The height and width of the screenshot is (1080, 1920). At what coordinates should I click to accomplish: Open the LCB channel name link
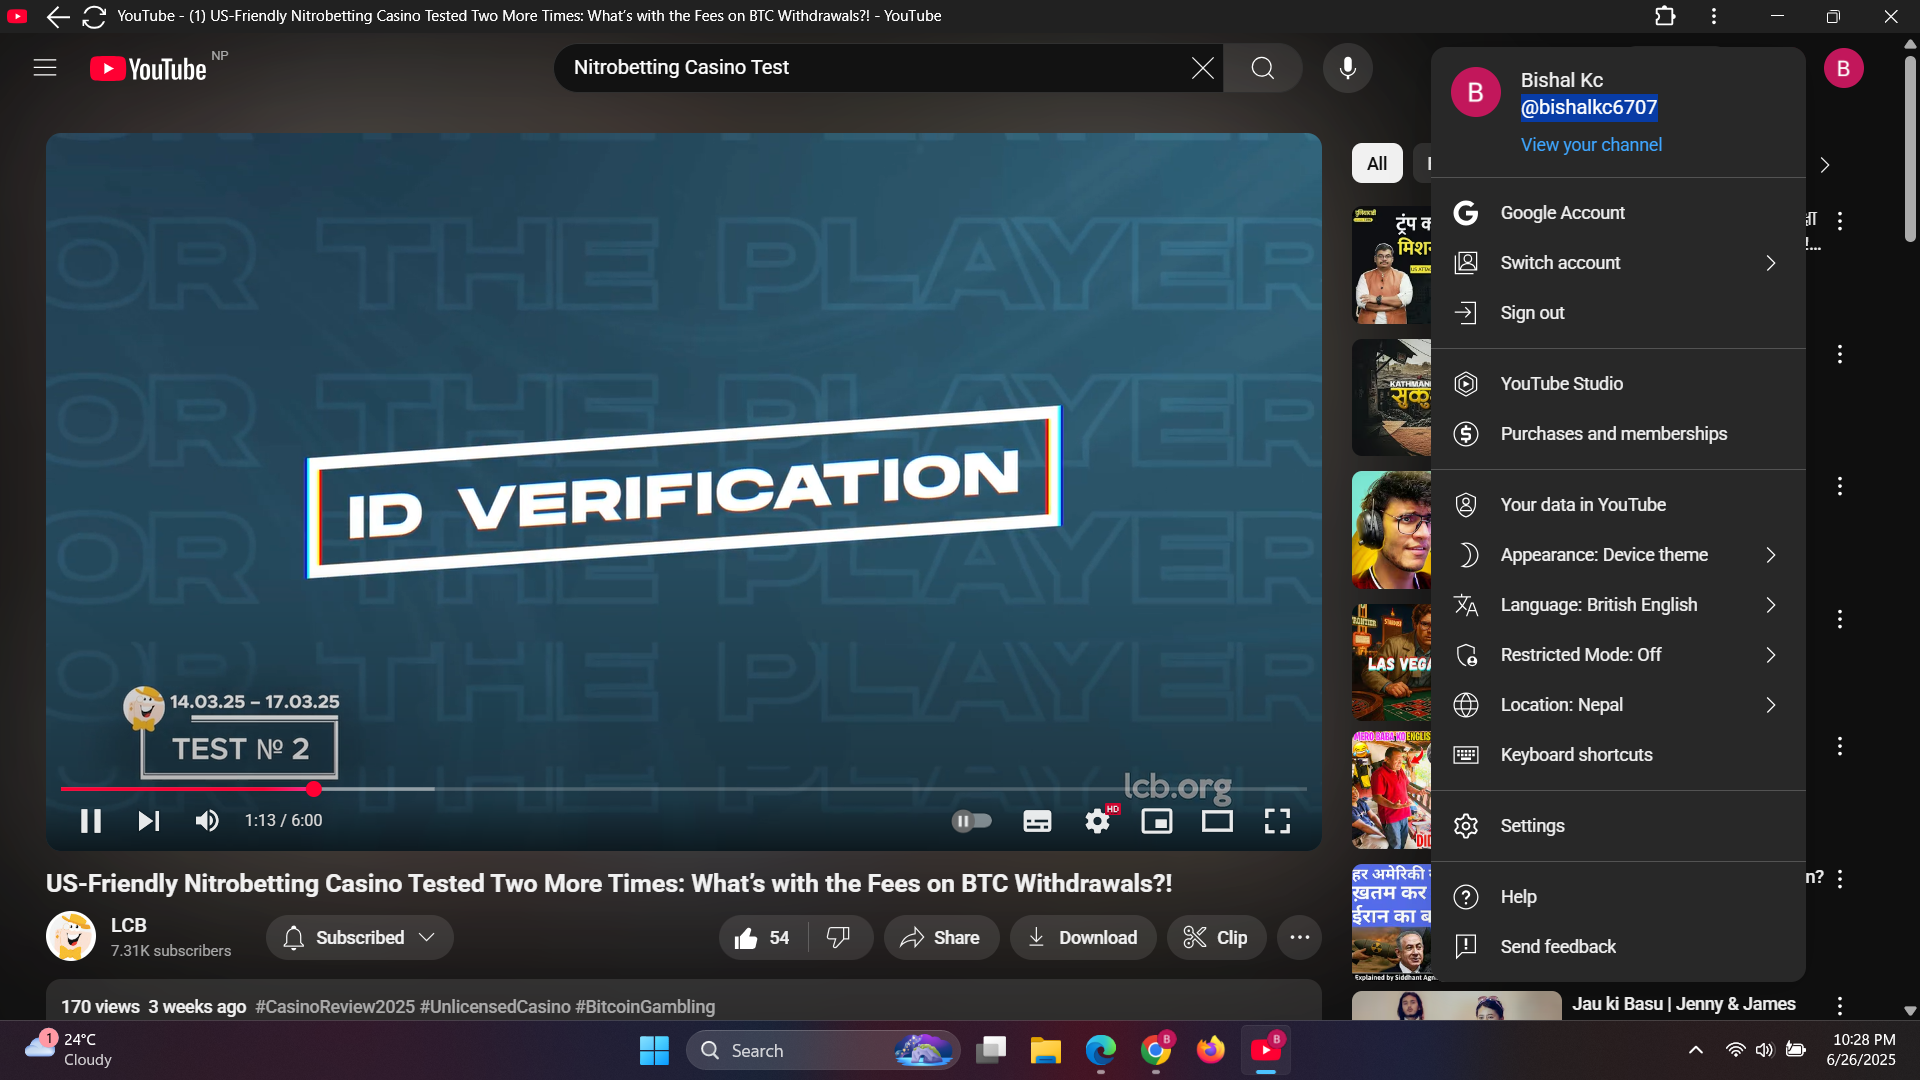point(128,926)
